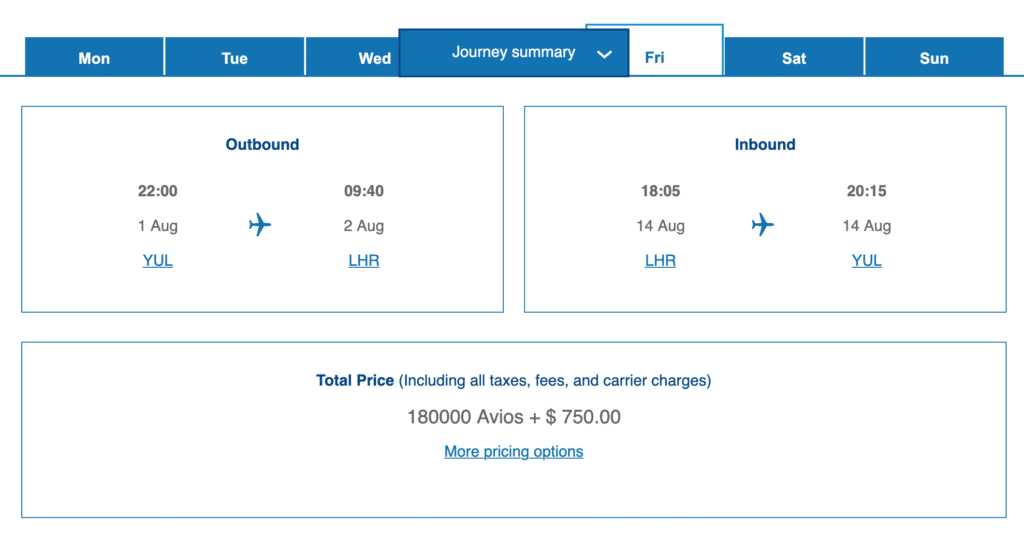Collapse the Journey summary chevron arrow
This screenshot has width=1024, height=534.
tap(604, 54)
